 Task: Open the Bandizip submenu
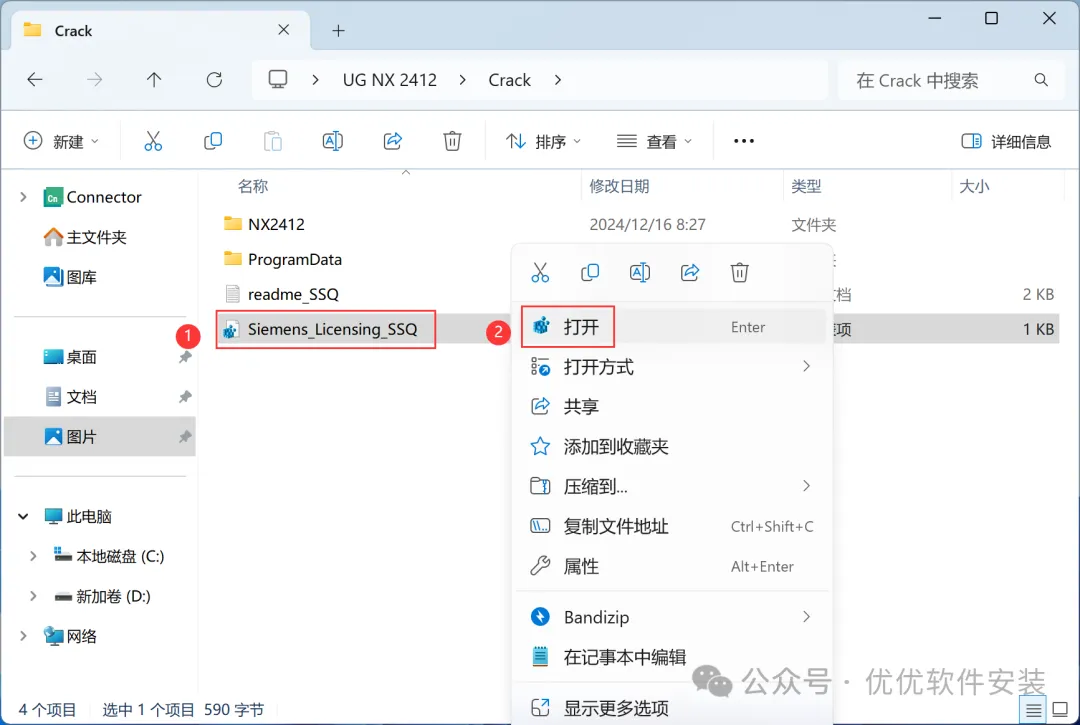[672, 617]
